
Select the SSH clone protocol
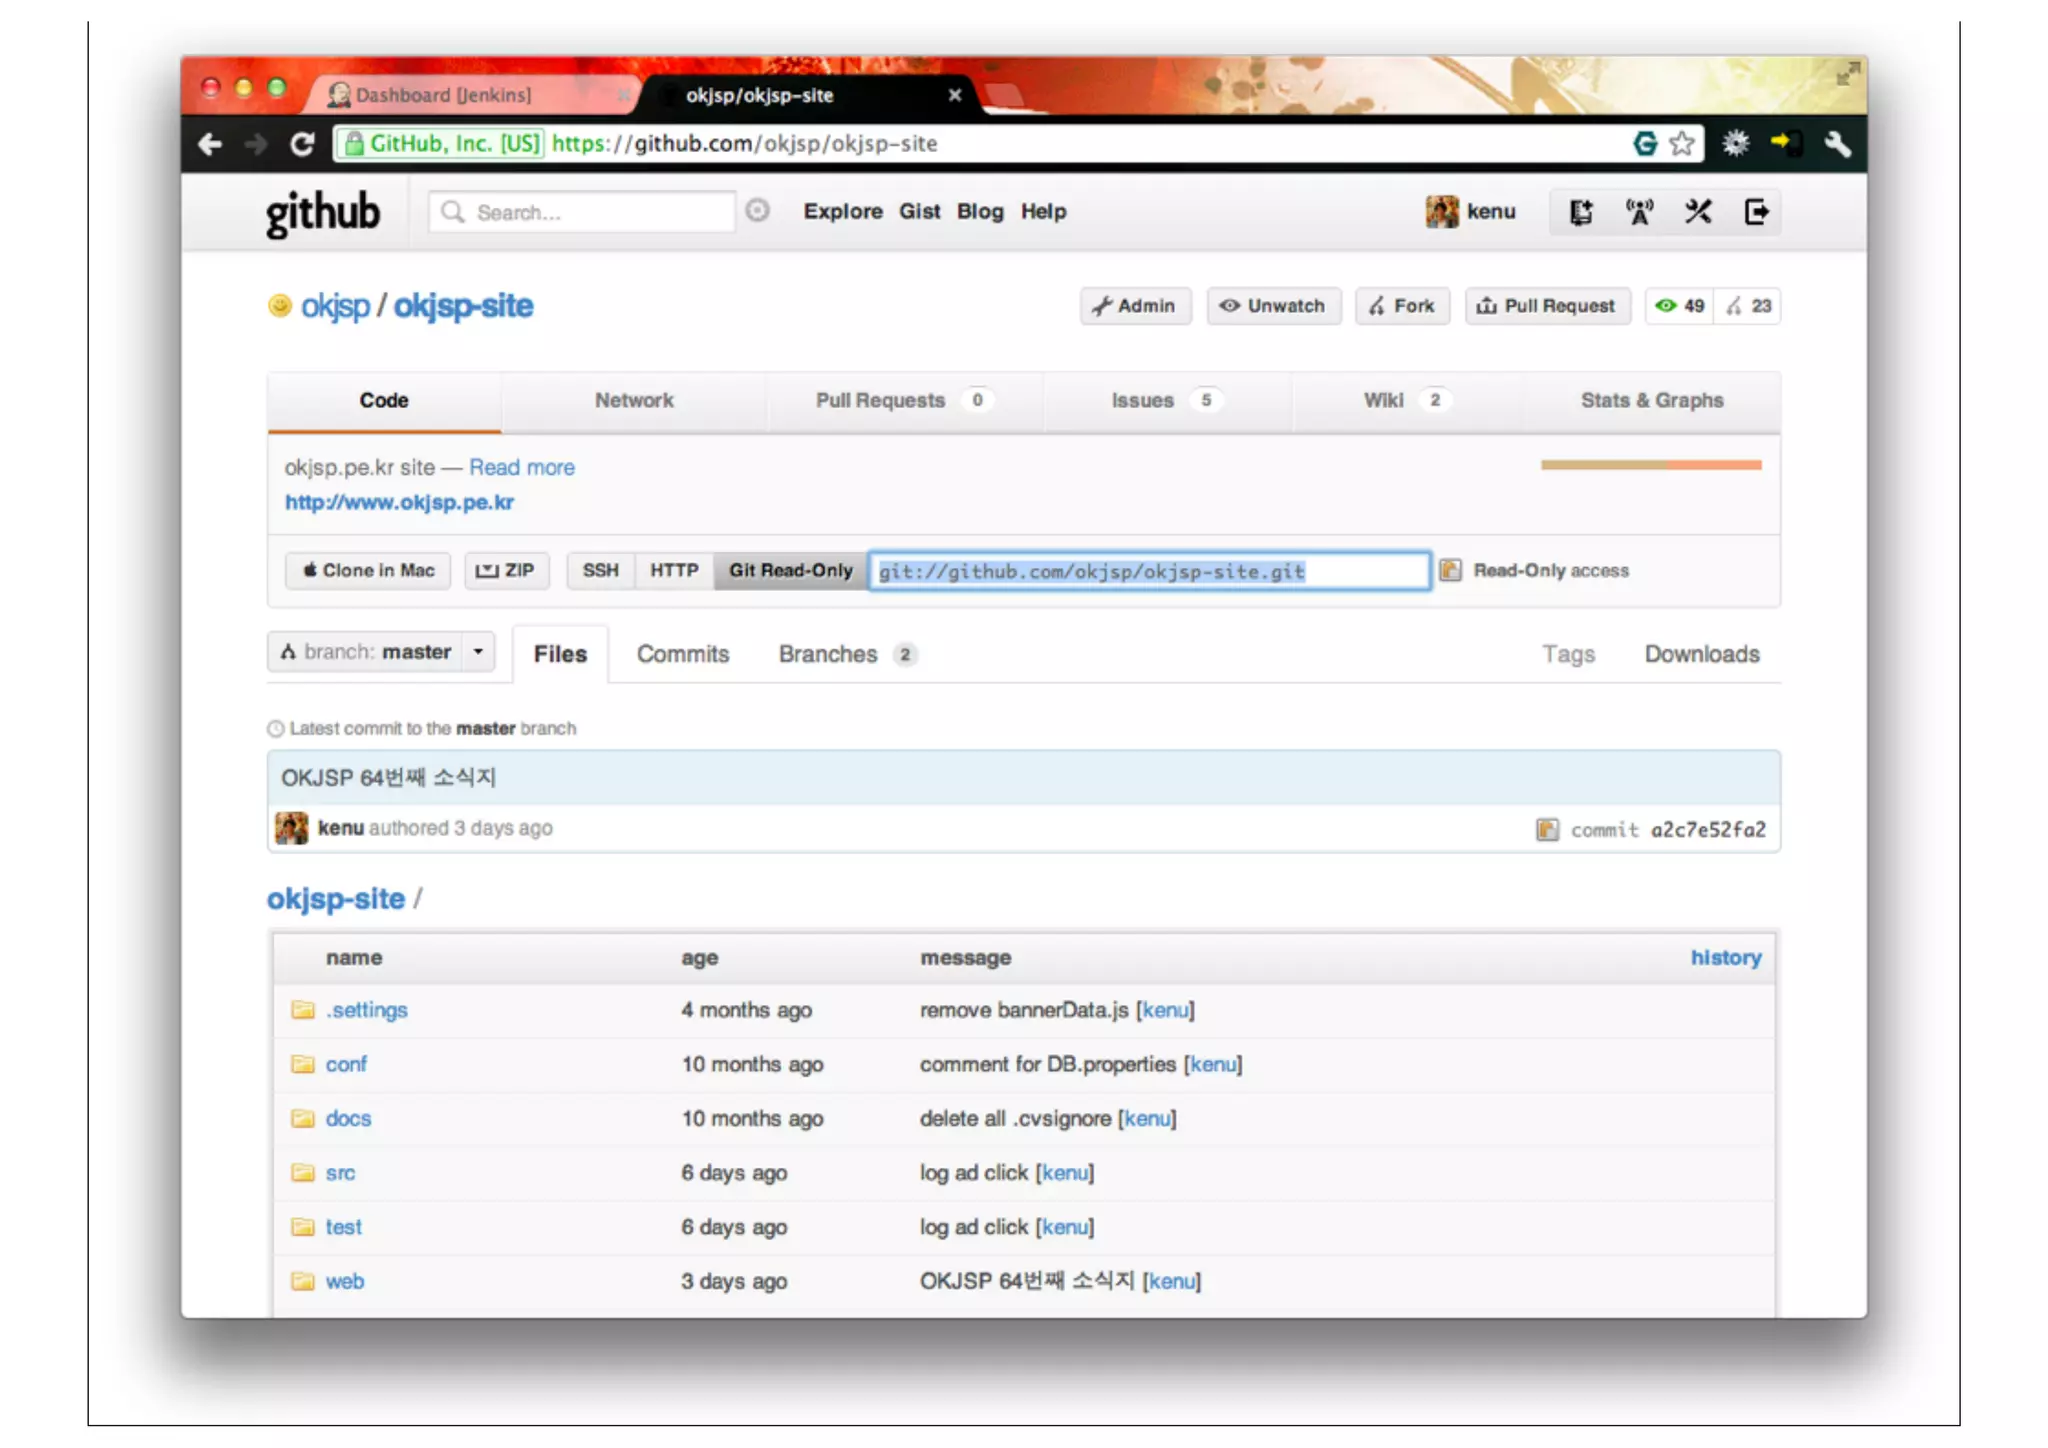tap(600, 570)
